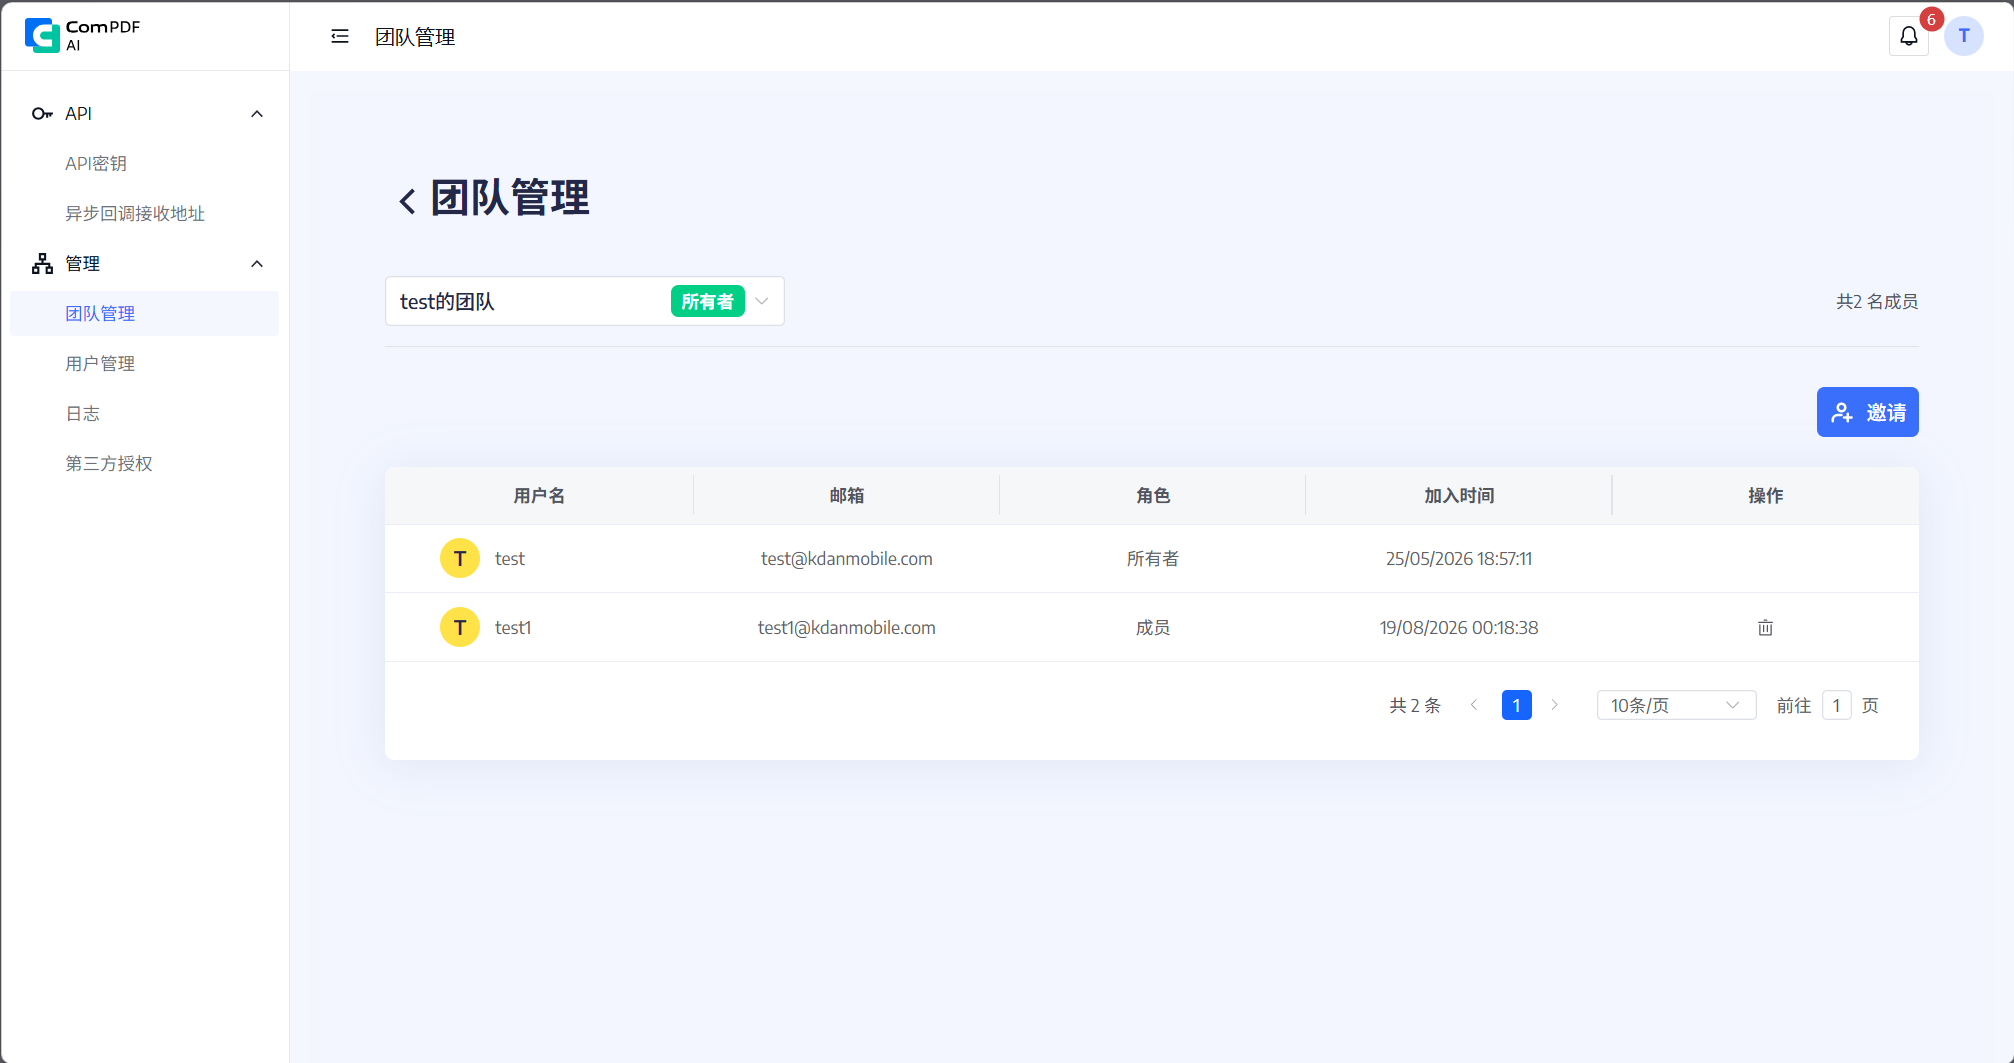Click username test1 text

click(x=513, y=628)
